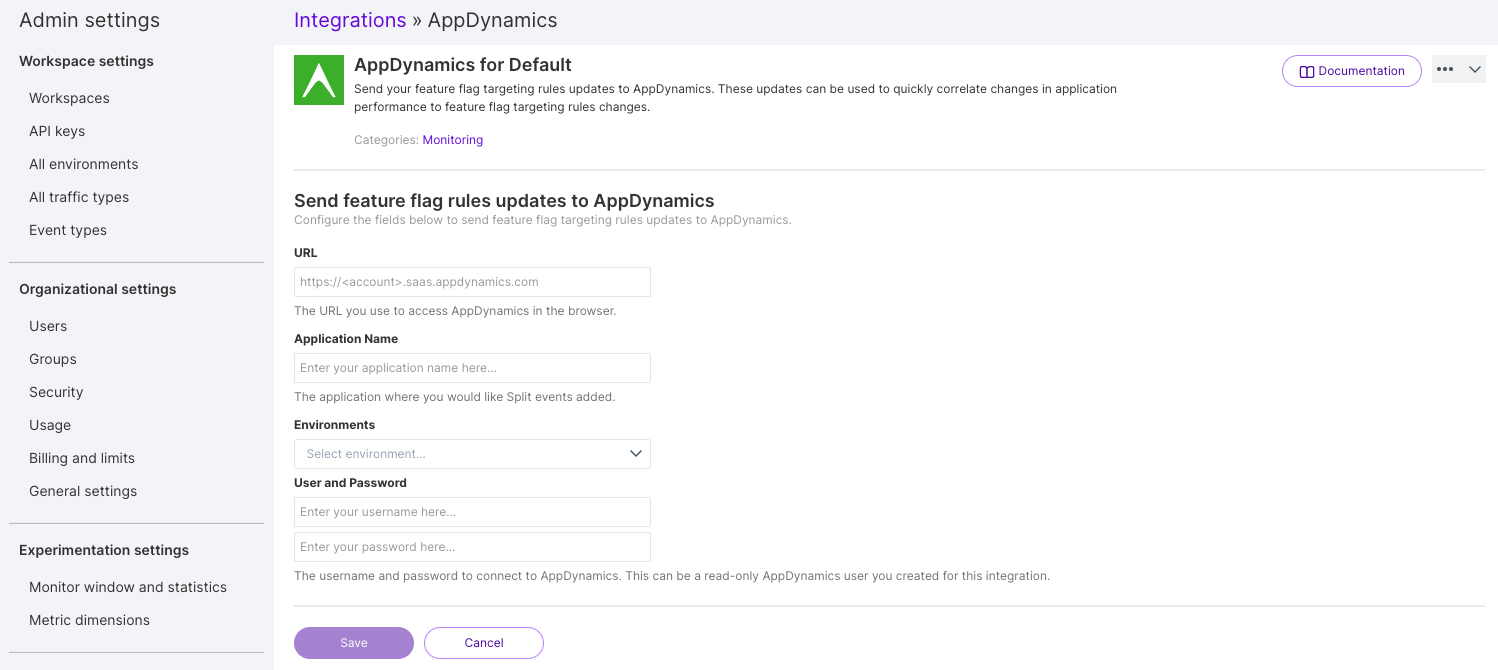Click the password input field
The image size is (1498, 670).
pyautogui.click(x=472, y=547)
